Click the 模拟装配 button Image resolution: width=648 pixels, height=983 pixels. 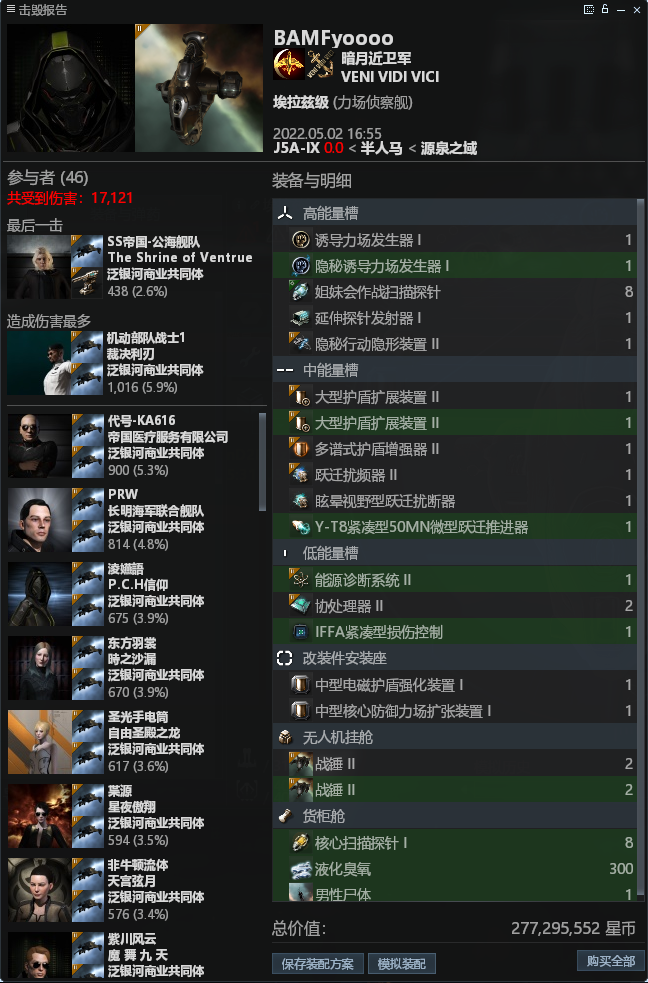pyautogui.click(x=402, y=964)
